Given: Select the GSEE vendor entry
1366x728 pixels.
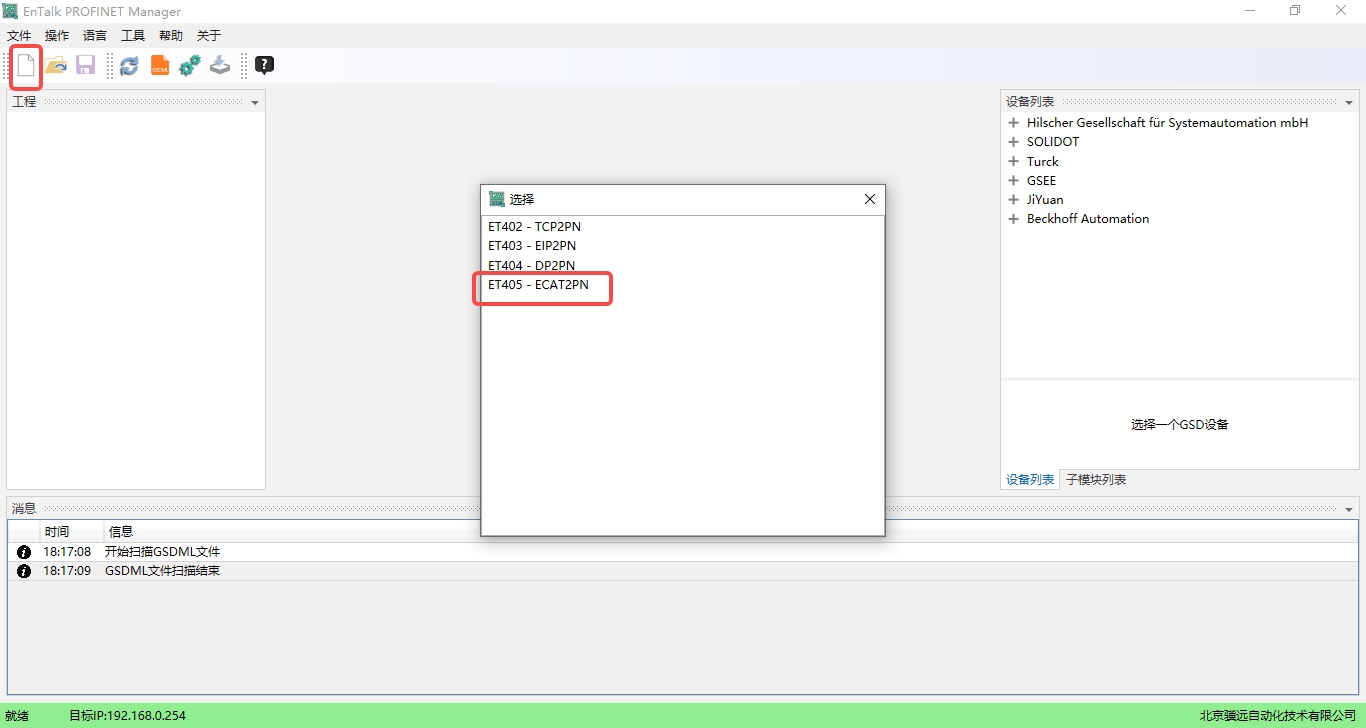Looking at the screenshot, I should (1041, 181).
